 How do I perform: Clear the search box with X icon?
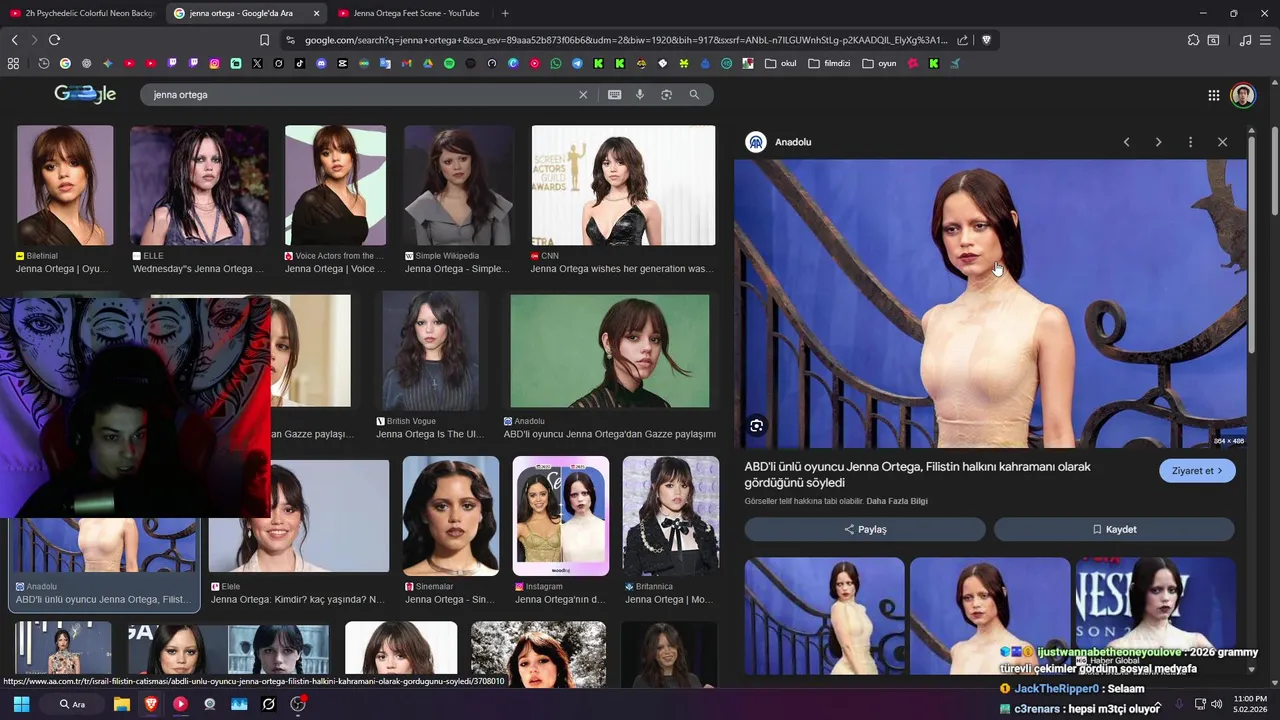[583, 95]
